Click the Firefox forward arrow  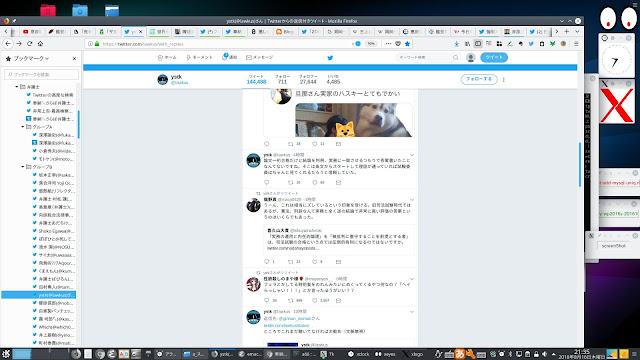19,44
